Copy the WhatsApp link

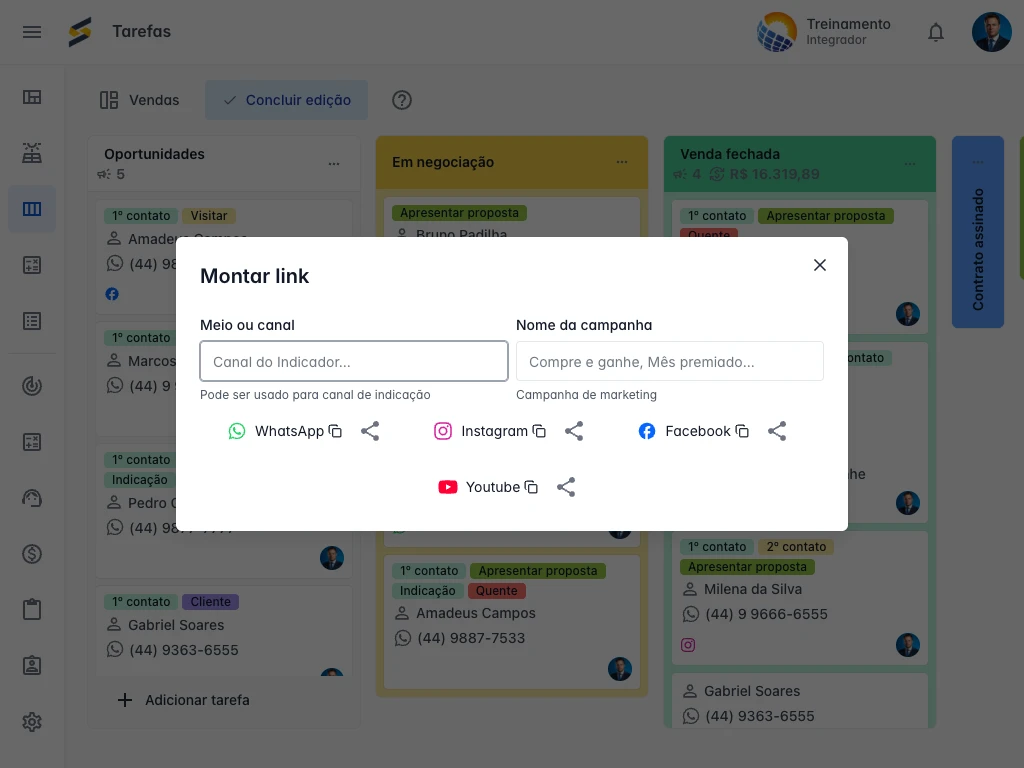[x=336, y=431]
